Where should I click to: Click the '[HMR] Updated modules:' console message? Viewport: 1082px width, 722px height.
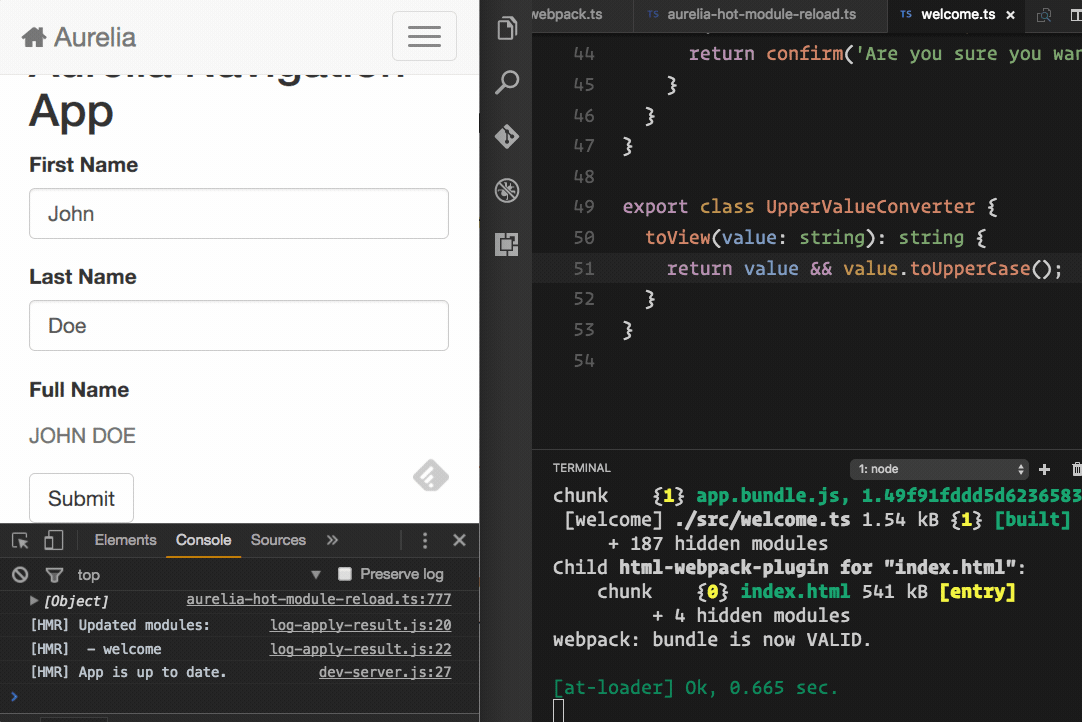pyautogui.click(x=120, y=625)
